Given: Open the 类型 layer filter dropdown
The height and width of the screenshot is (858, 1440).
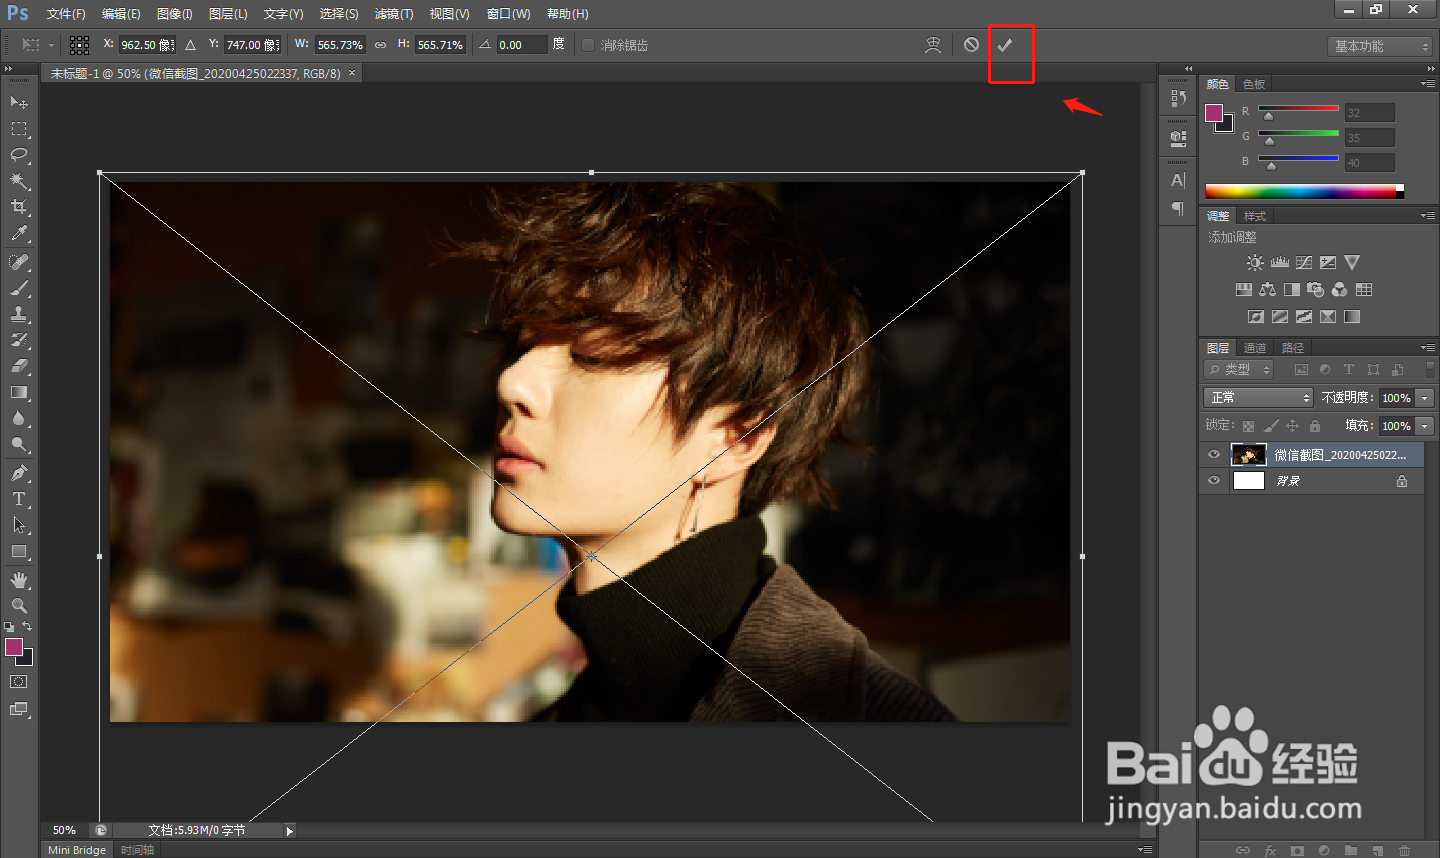Looking at the screenshot, I should (1239, 370).
